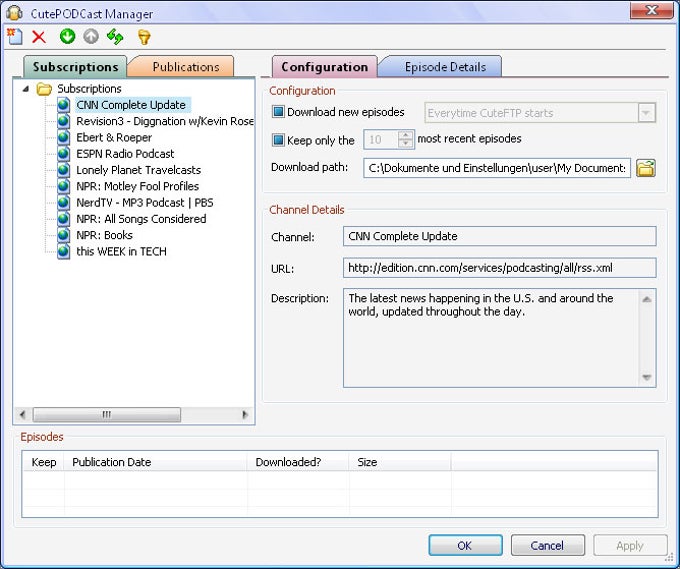Click globe icon beside this WEEK in TECH
The image size is (680, 569).
click(63, 252)
